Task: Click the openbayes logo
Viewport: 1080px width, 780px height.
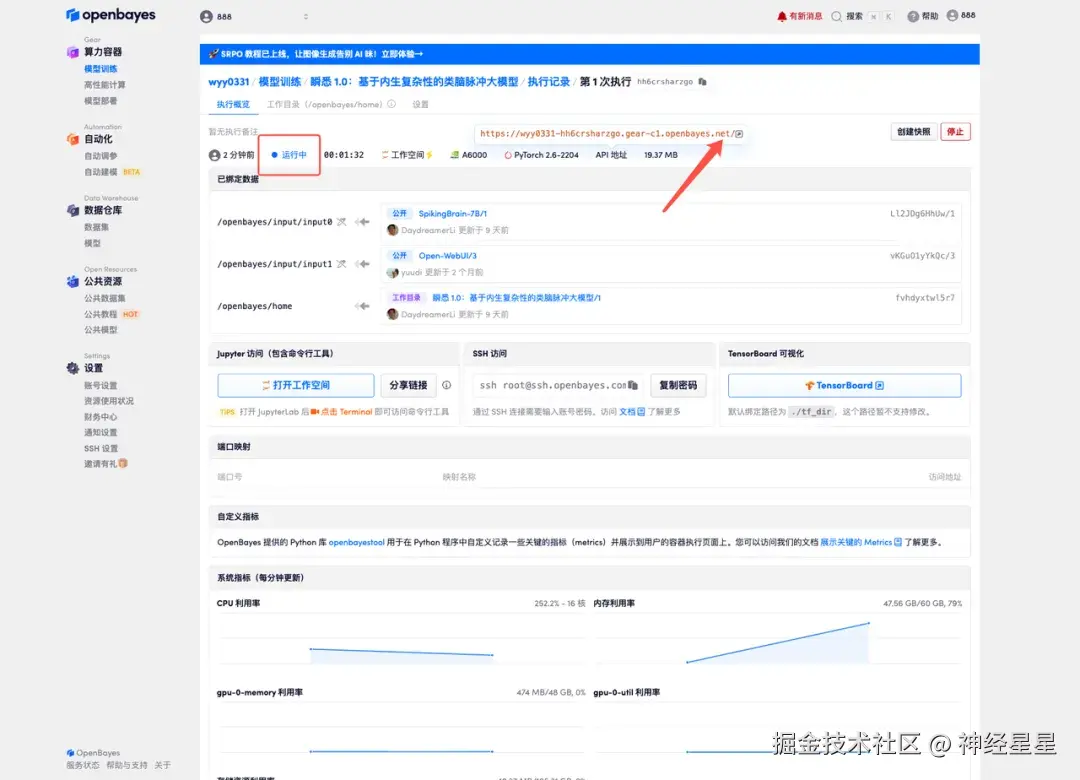Action: (x=110, y=14)
